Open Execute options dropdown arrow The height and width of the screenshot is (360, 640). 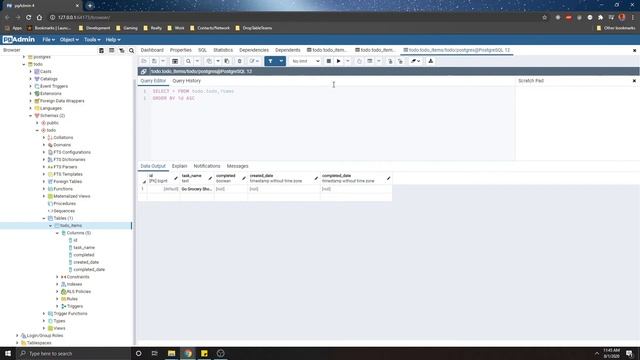tap(347, 61)
